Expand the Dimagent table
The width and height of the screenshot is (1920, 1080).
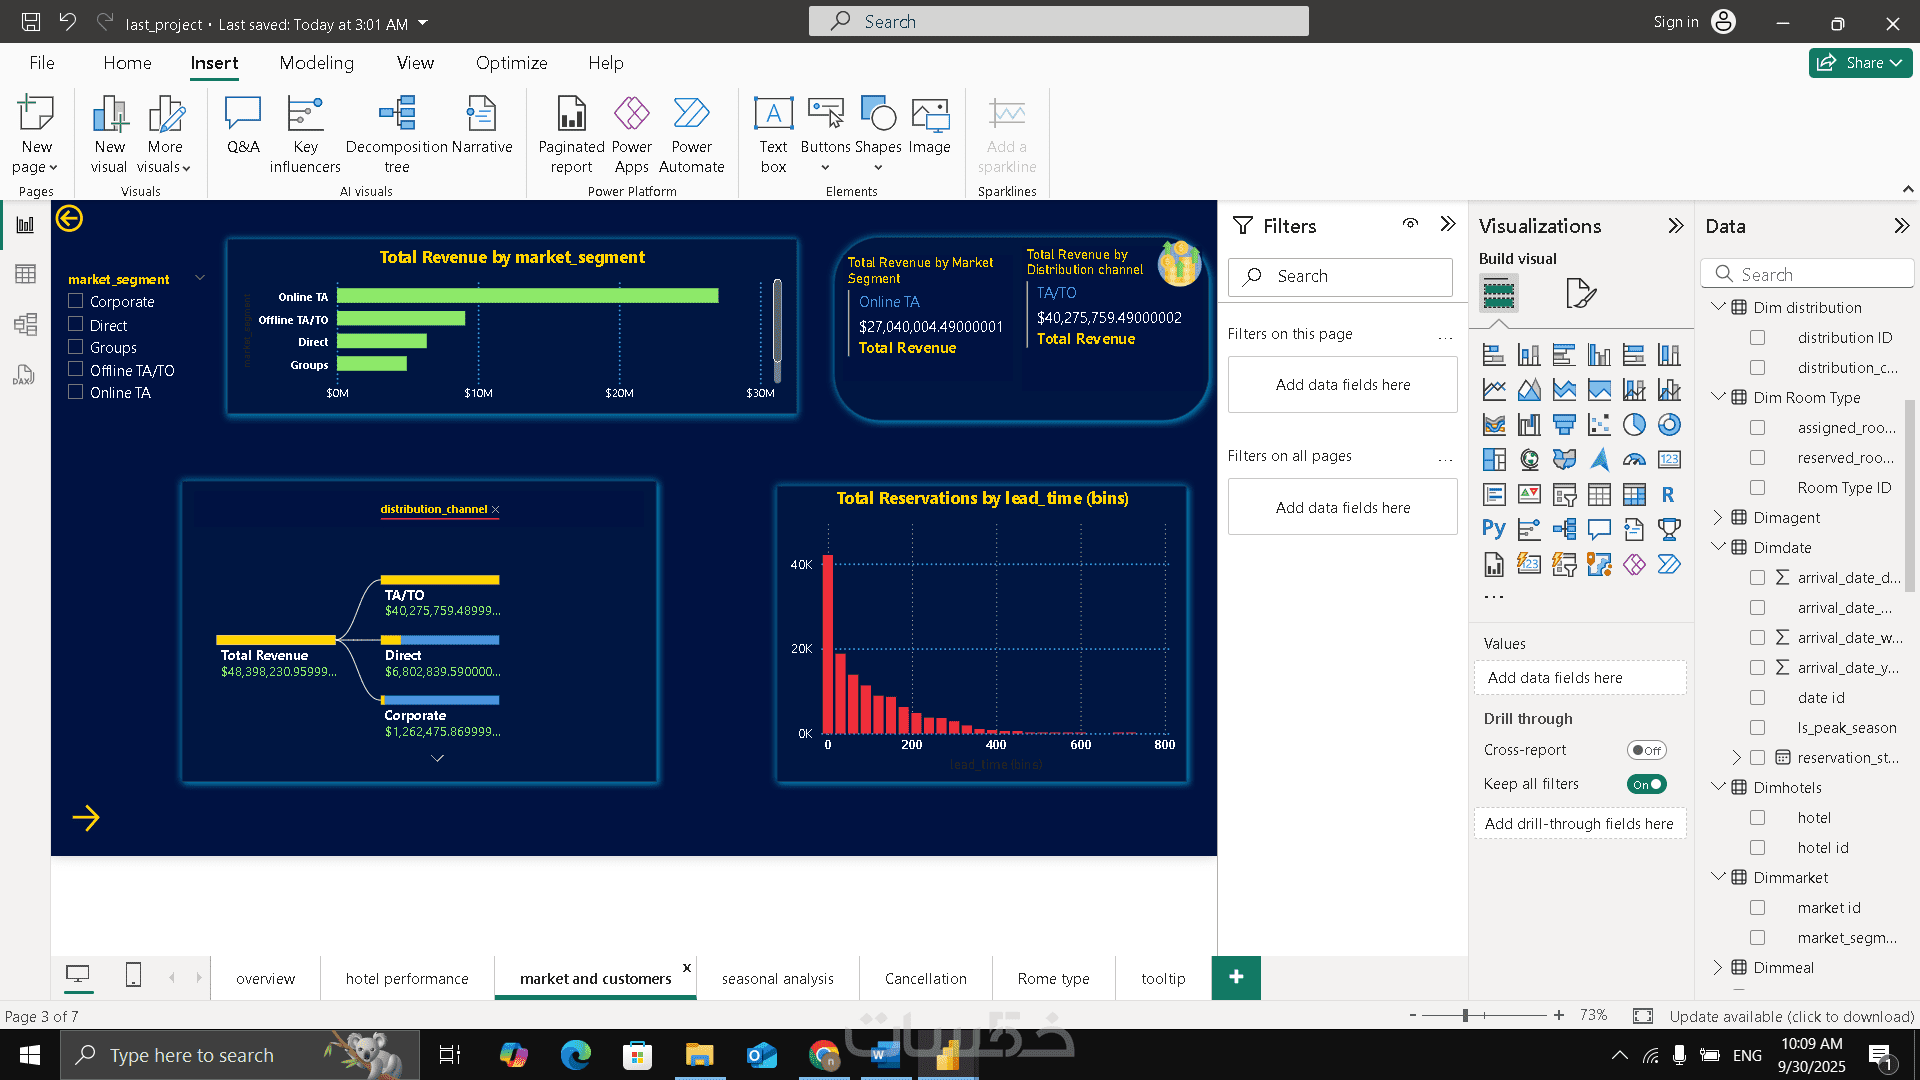[x=1718, y=517]
